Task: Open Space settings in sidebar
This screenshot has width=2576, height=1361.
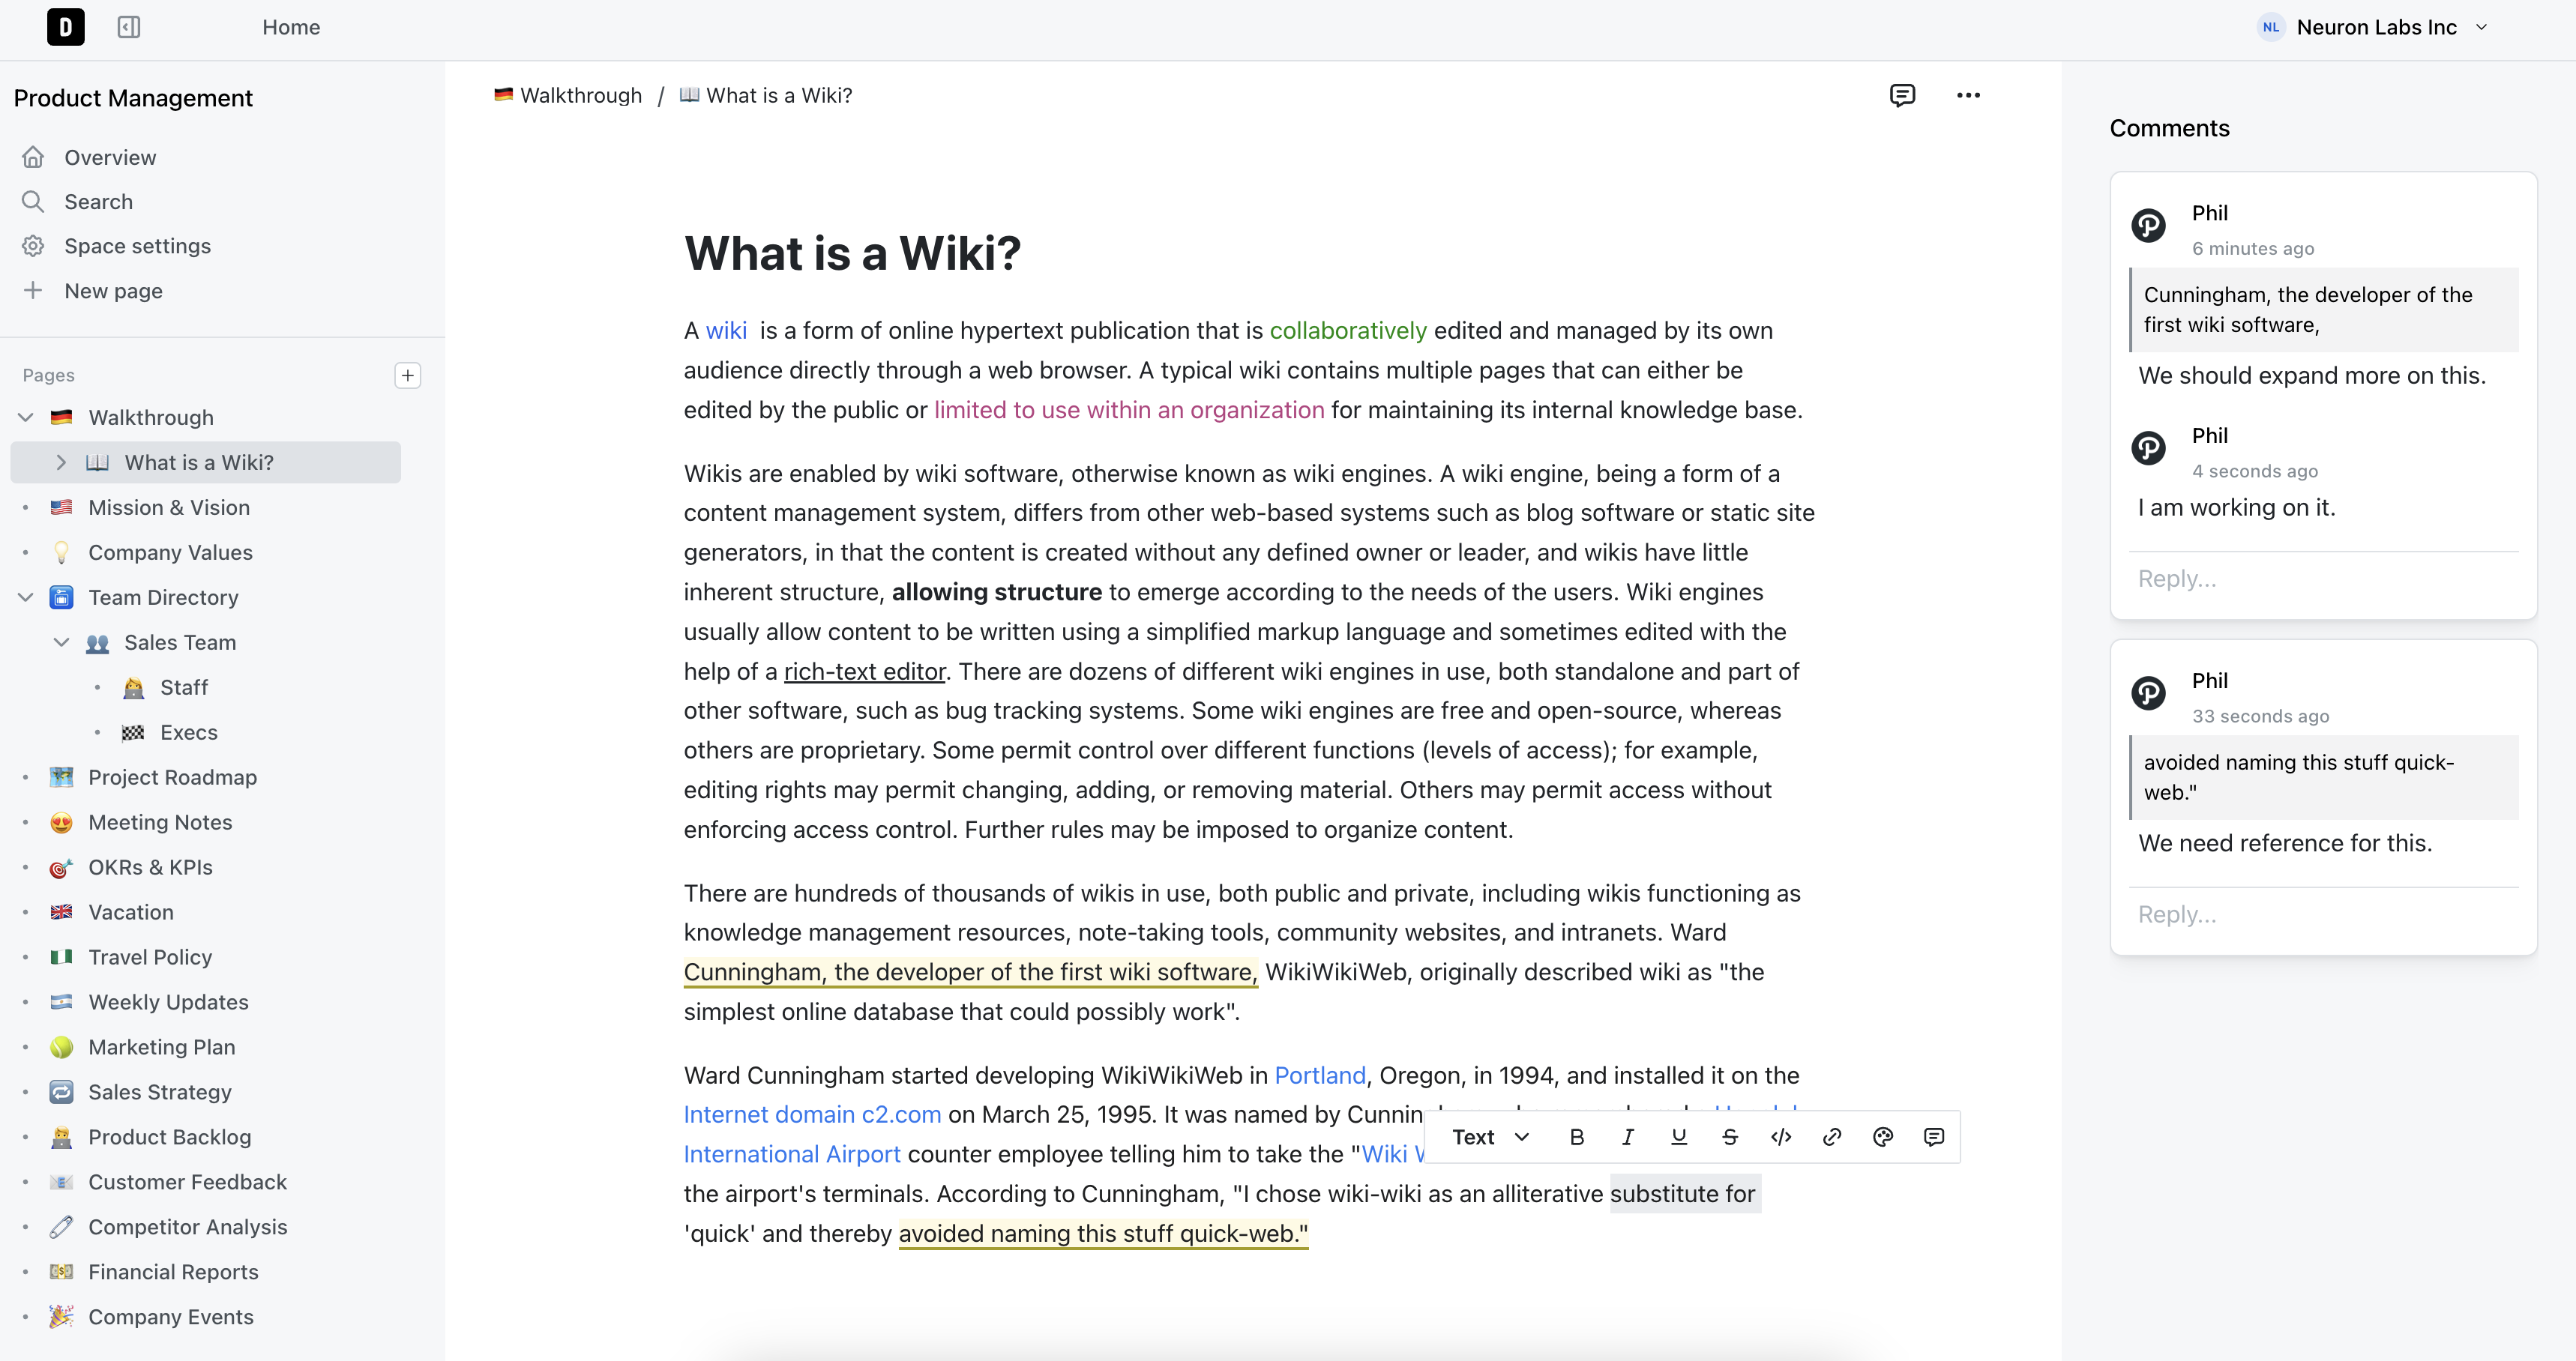Action: coord(137,246)
